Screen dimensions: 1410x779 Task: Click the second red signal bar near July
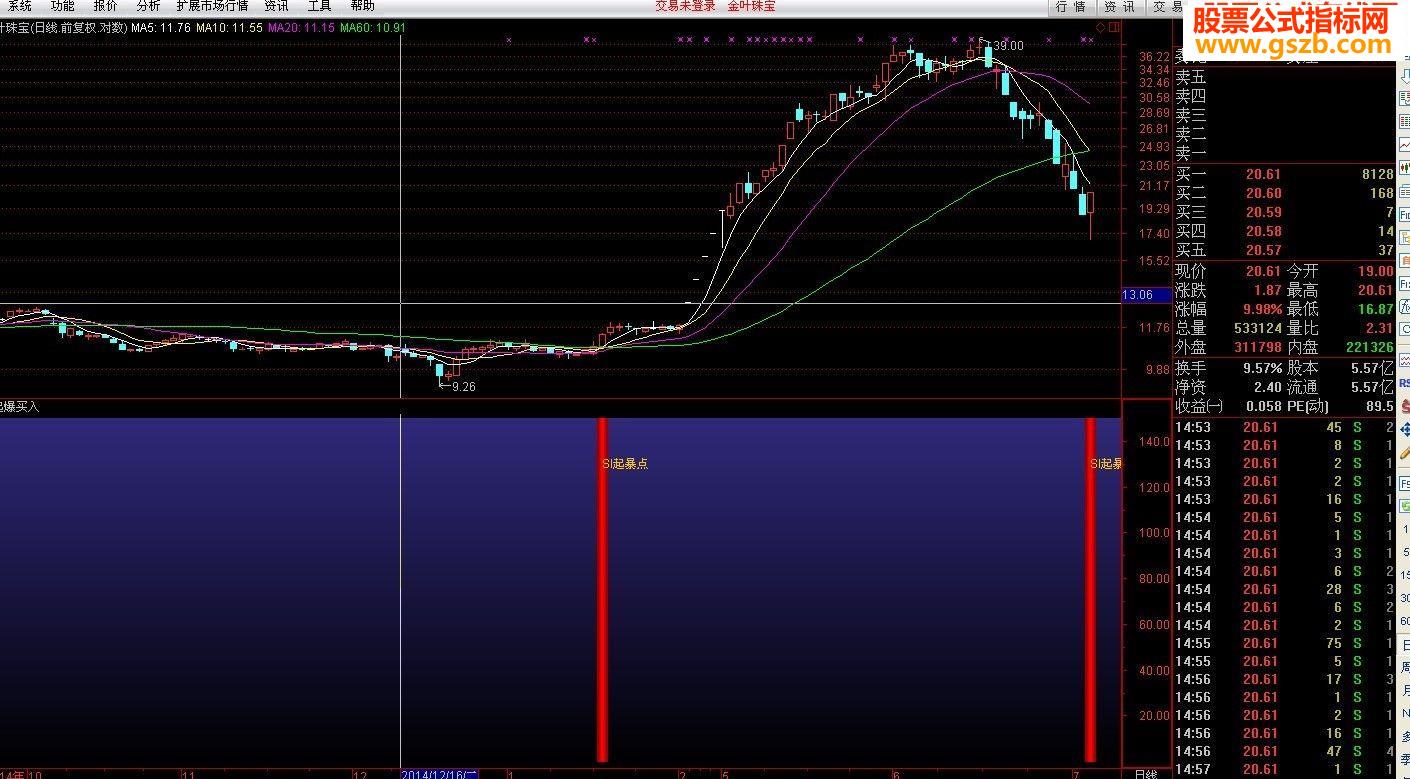pyautogui.click(x=1090, y=590)
